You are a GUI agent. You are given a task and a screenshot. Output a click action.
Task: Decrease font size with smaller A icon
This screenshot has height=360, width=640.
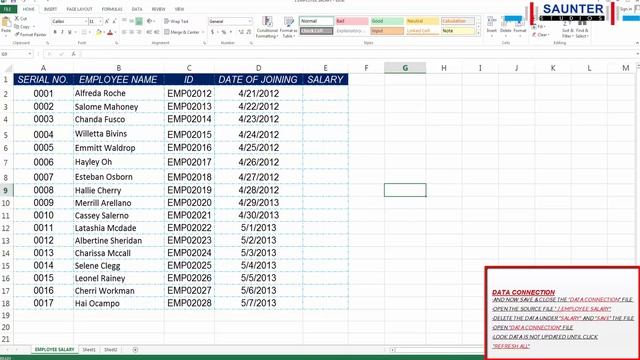coord(114,21)
